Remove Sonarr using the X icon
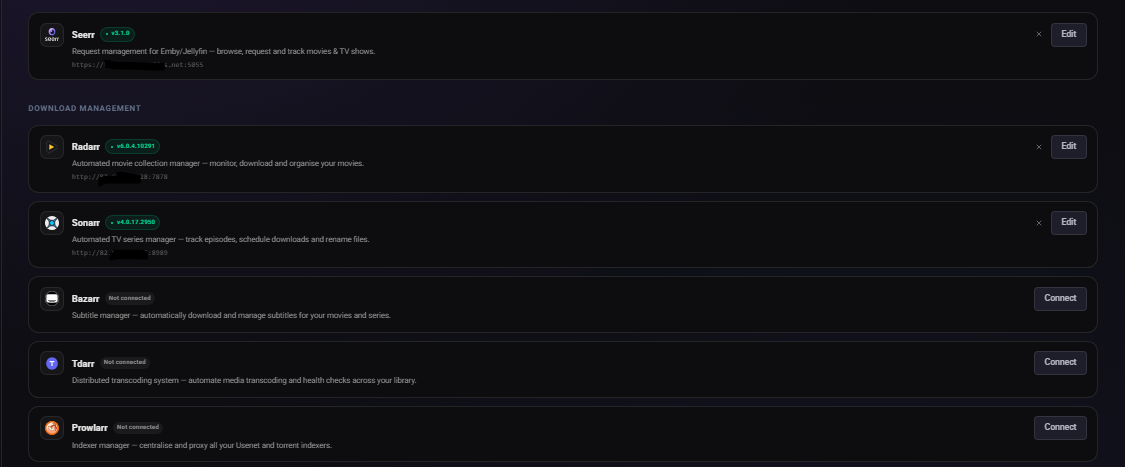The height and width of the screenshot is (467, 1125). (1038, 222)
